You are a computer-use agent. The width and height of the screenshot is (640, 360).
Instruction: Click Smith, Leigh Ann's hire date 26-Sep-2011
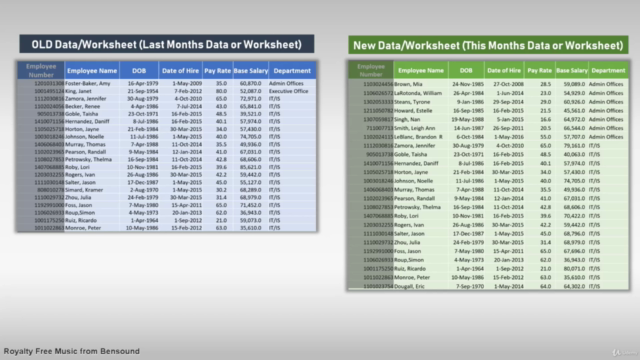tap(508, 128)
